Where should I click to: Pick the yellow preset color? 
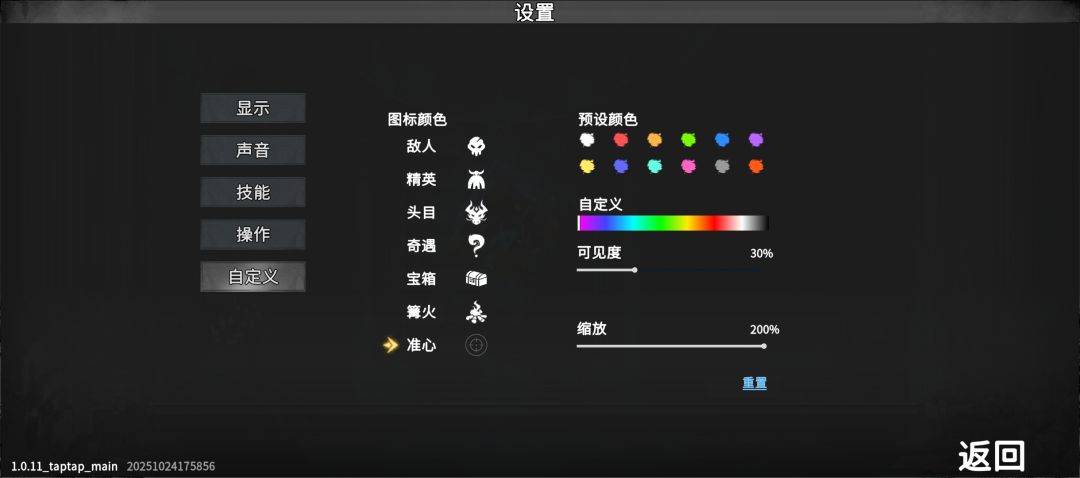tap(587, 166)
